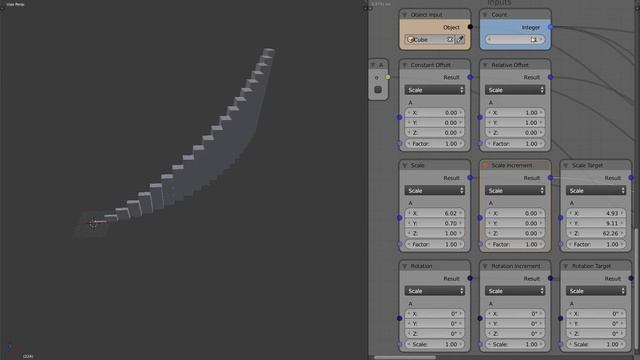Click the Result output socket of Scale Increment node

tap(551, 178)
